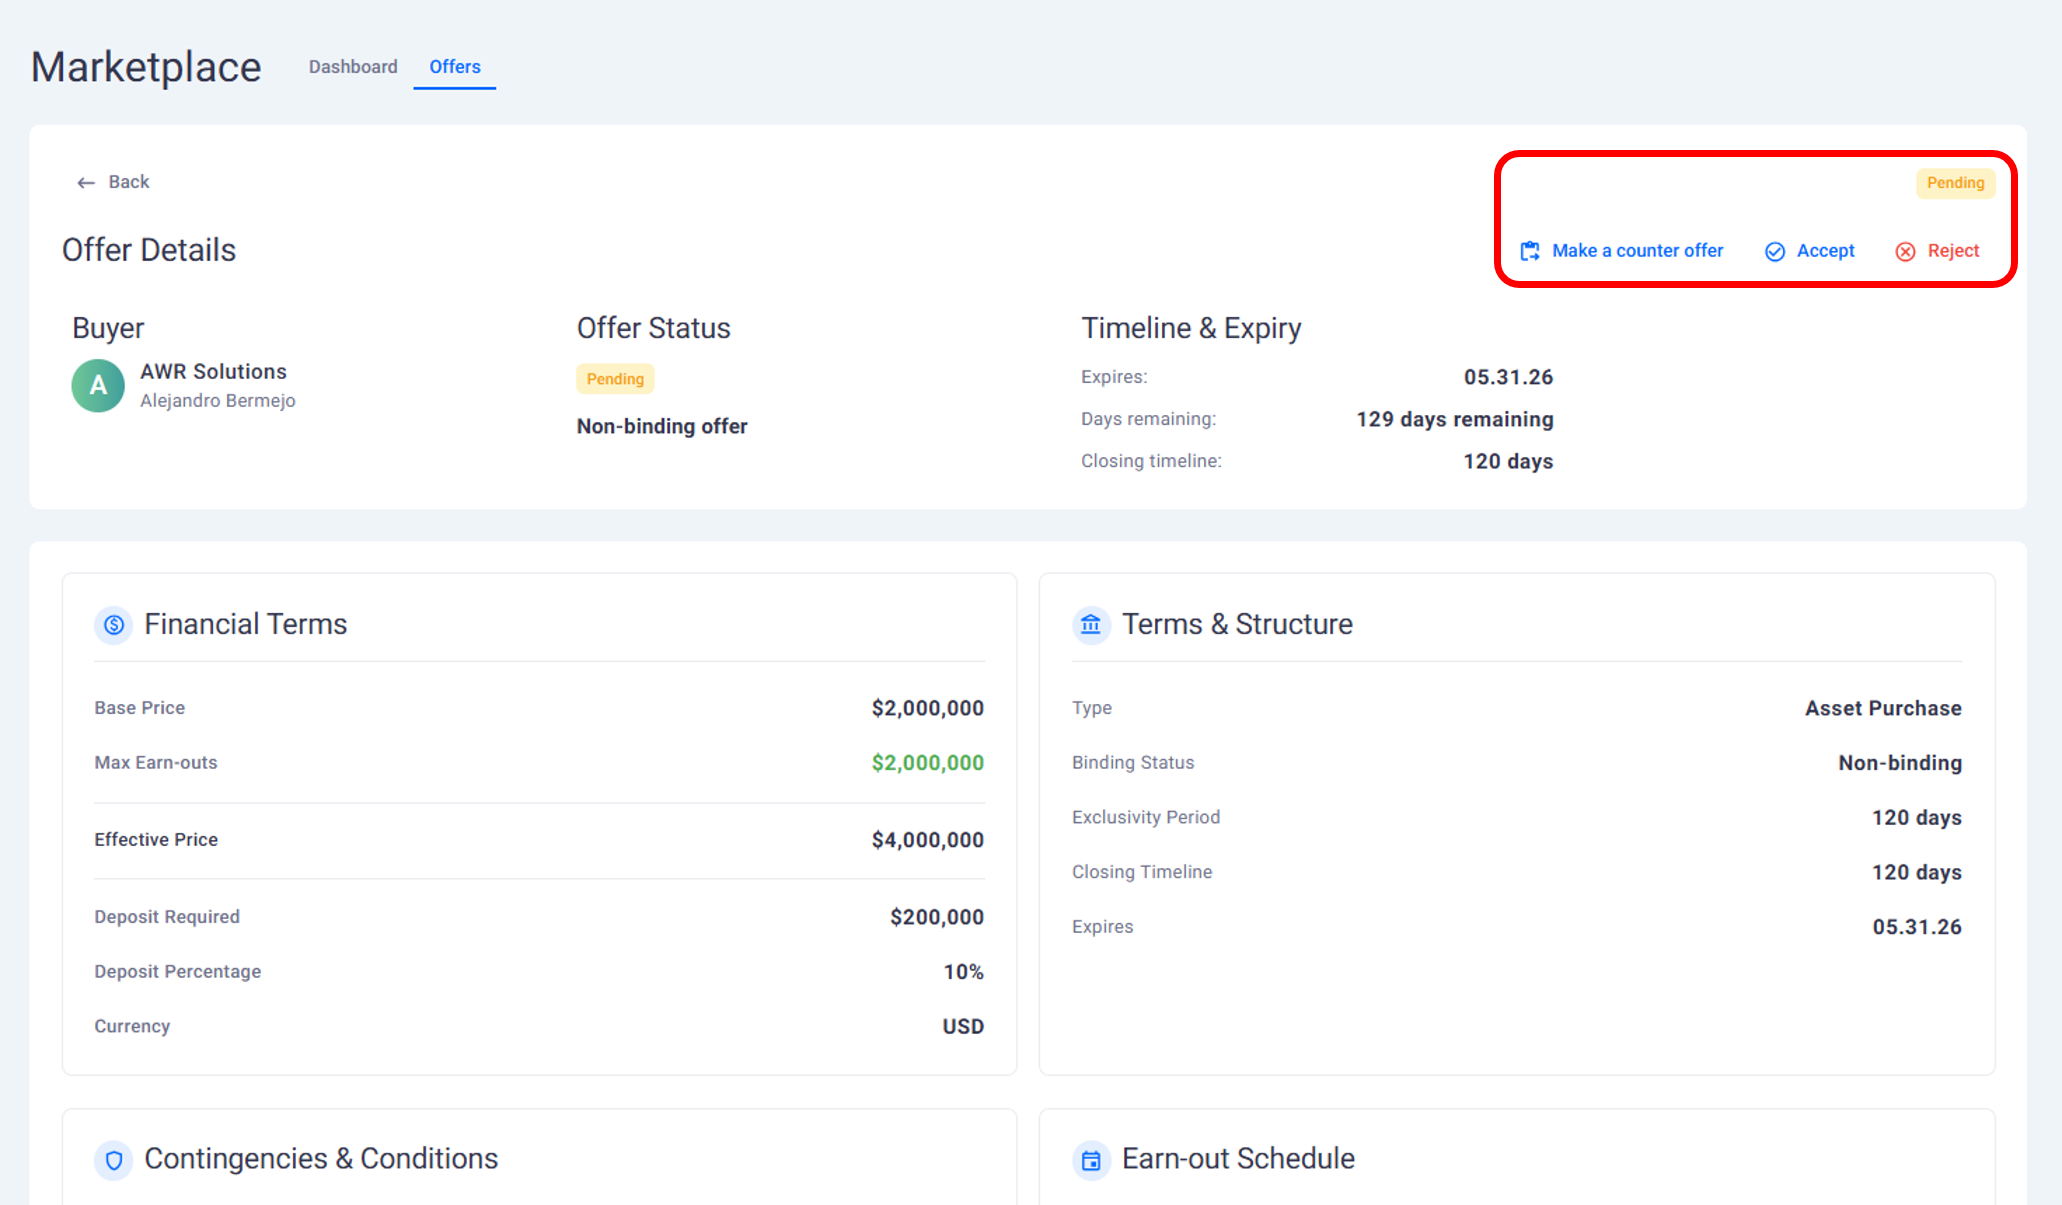
Task: Click the Financial Terms dollar icon
Action: (x=114, y=625)
